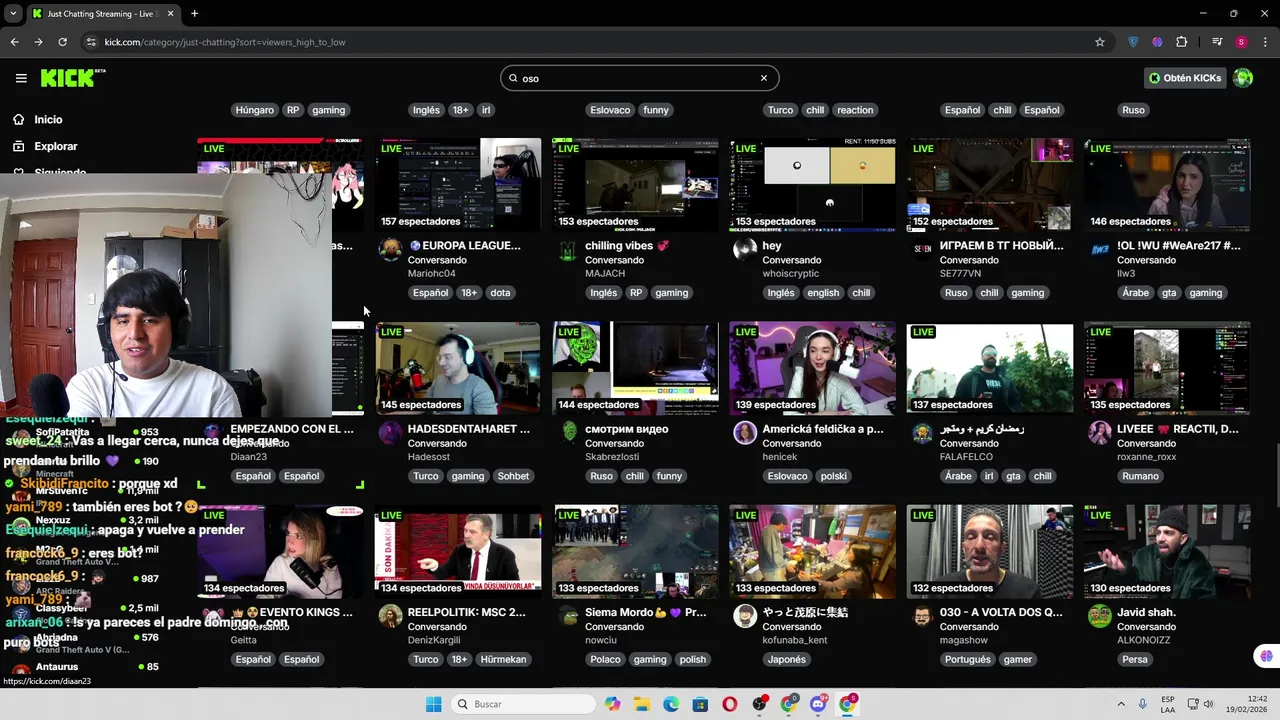Open File Explorer from the taskbar

pyautogui.click(x=641, y=704)
